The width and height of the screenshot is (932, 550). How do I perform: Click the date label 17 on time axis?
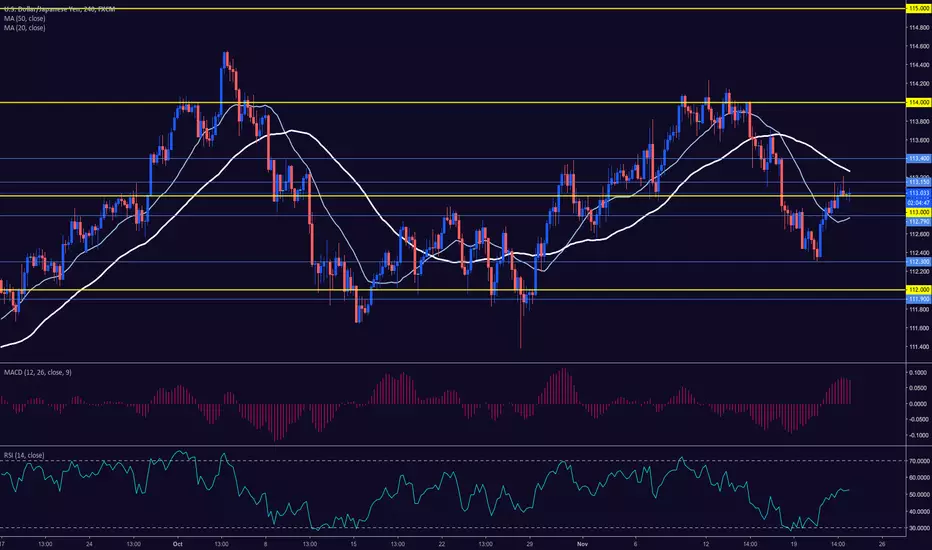click(x=2, y=543)
